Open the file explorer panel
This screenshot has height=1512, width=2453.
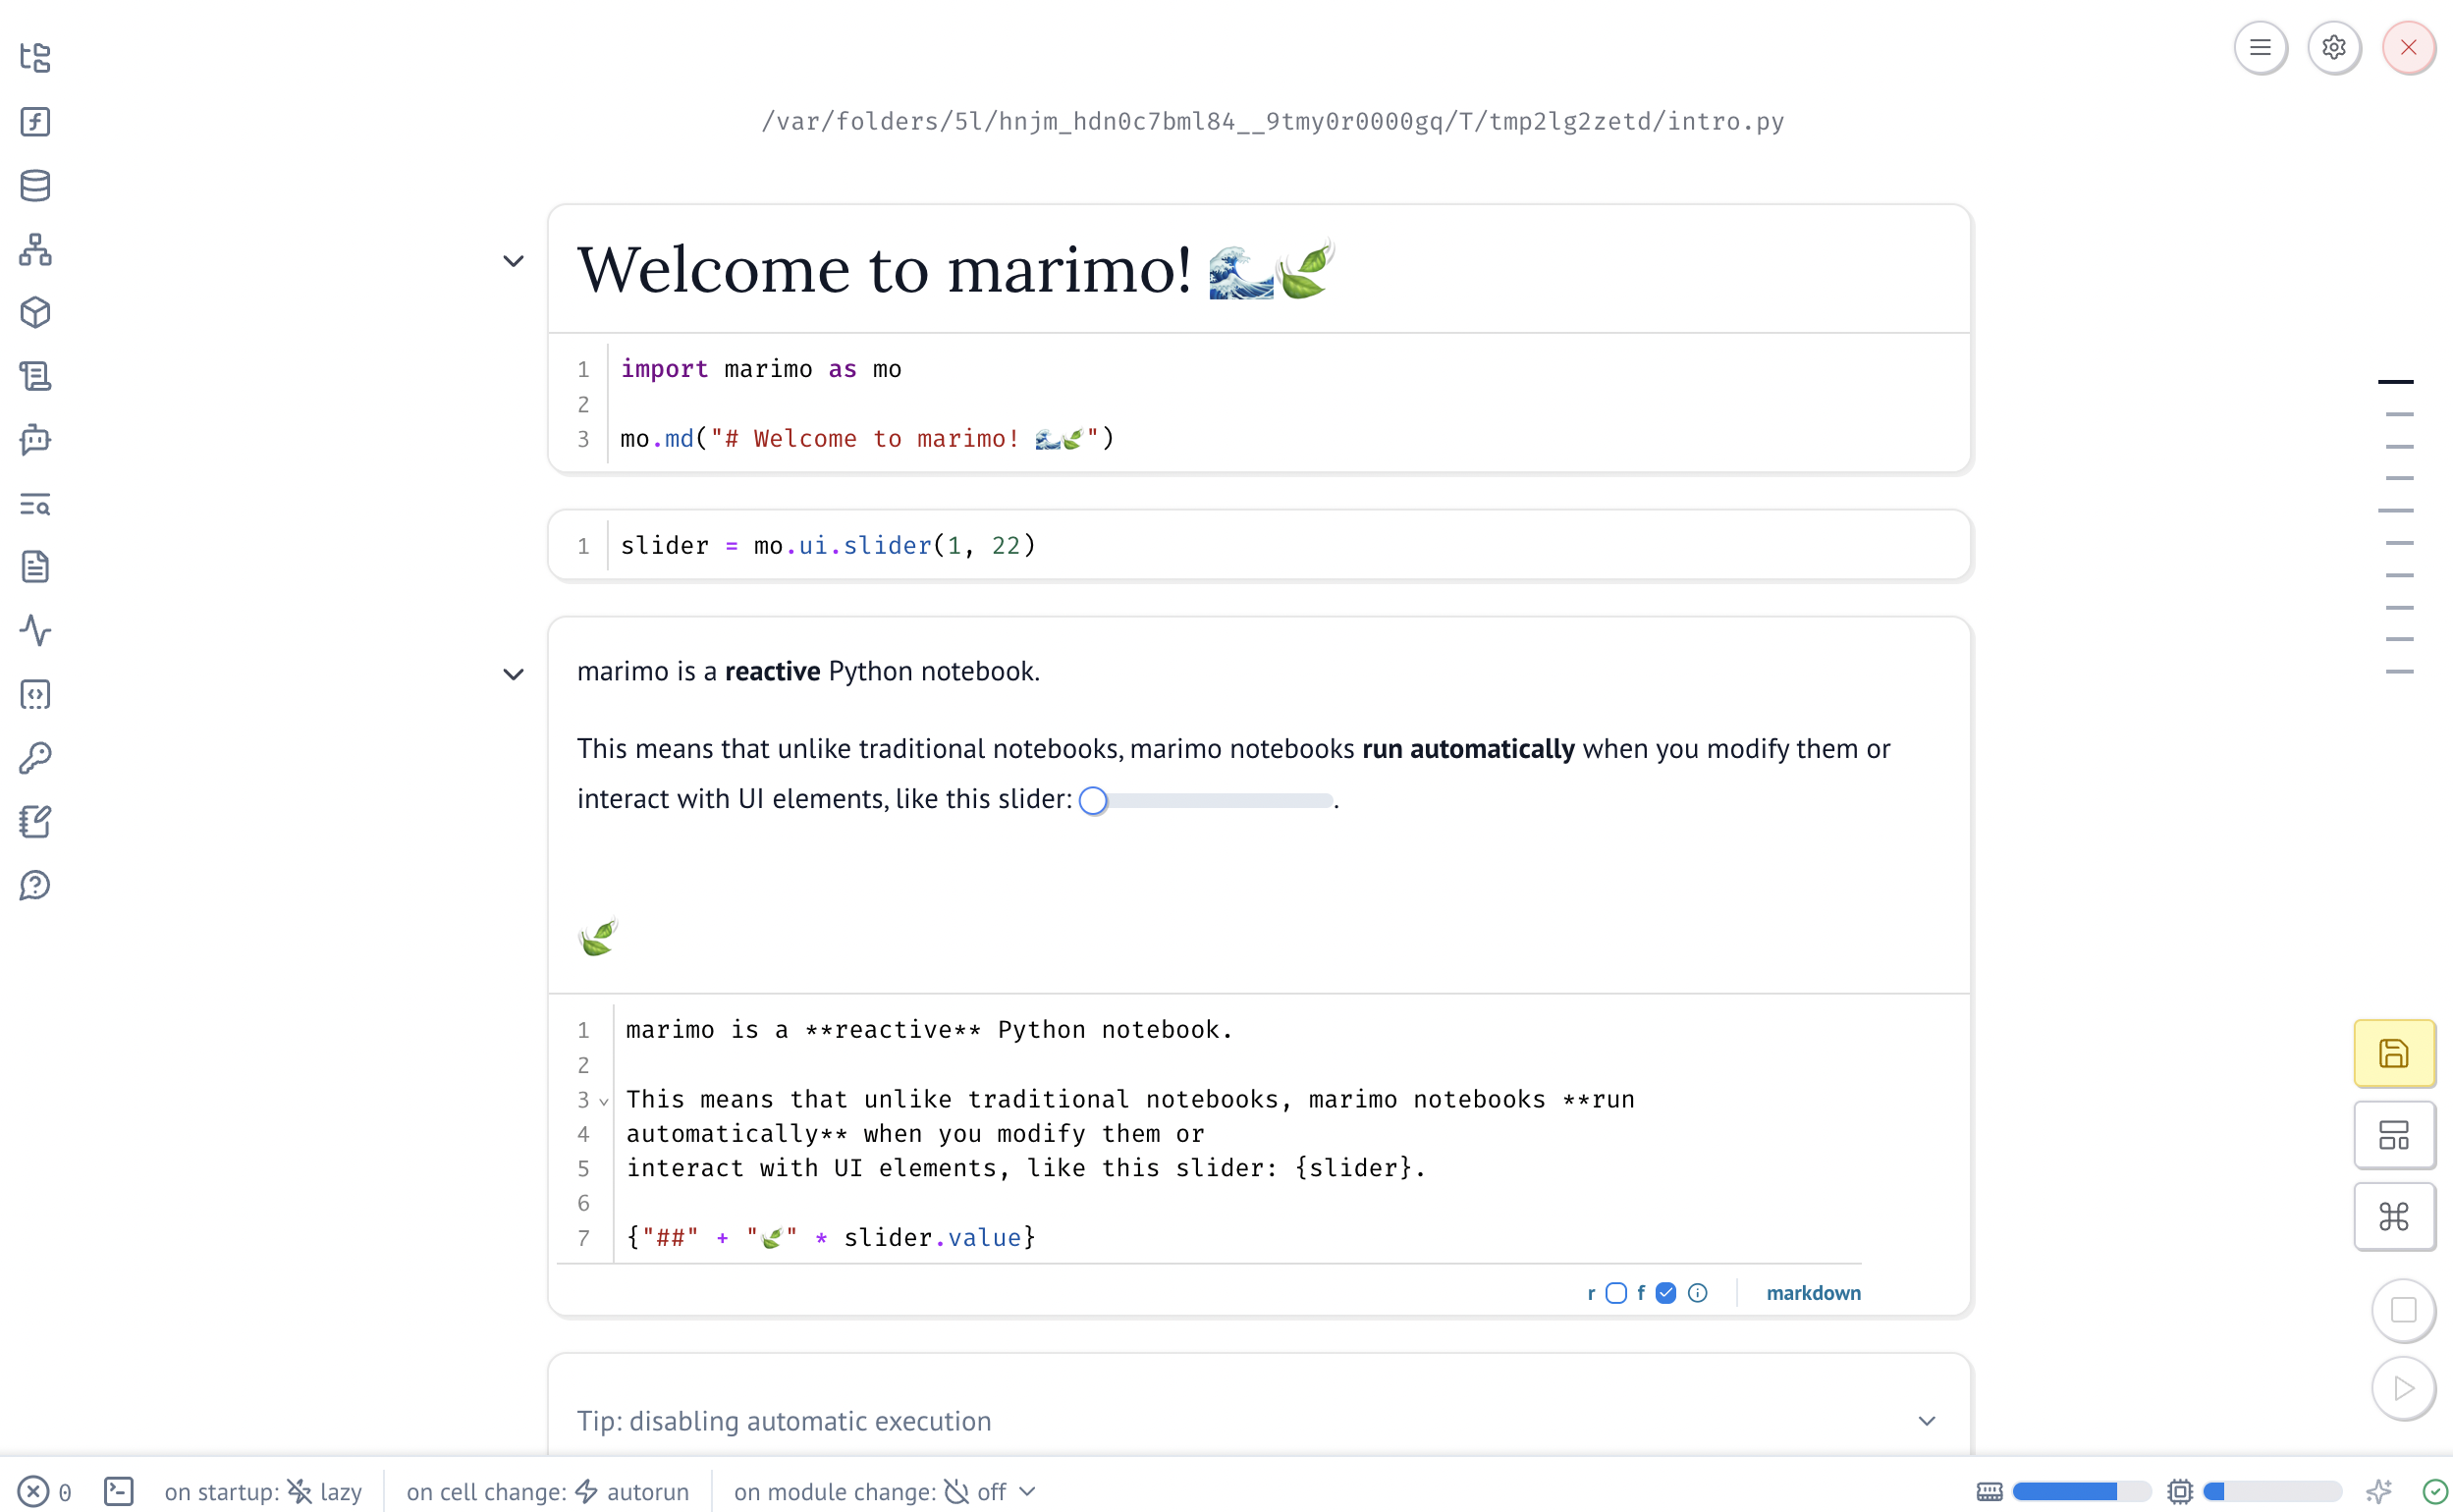[x=34, y=59]
